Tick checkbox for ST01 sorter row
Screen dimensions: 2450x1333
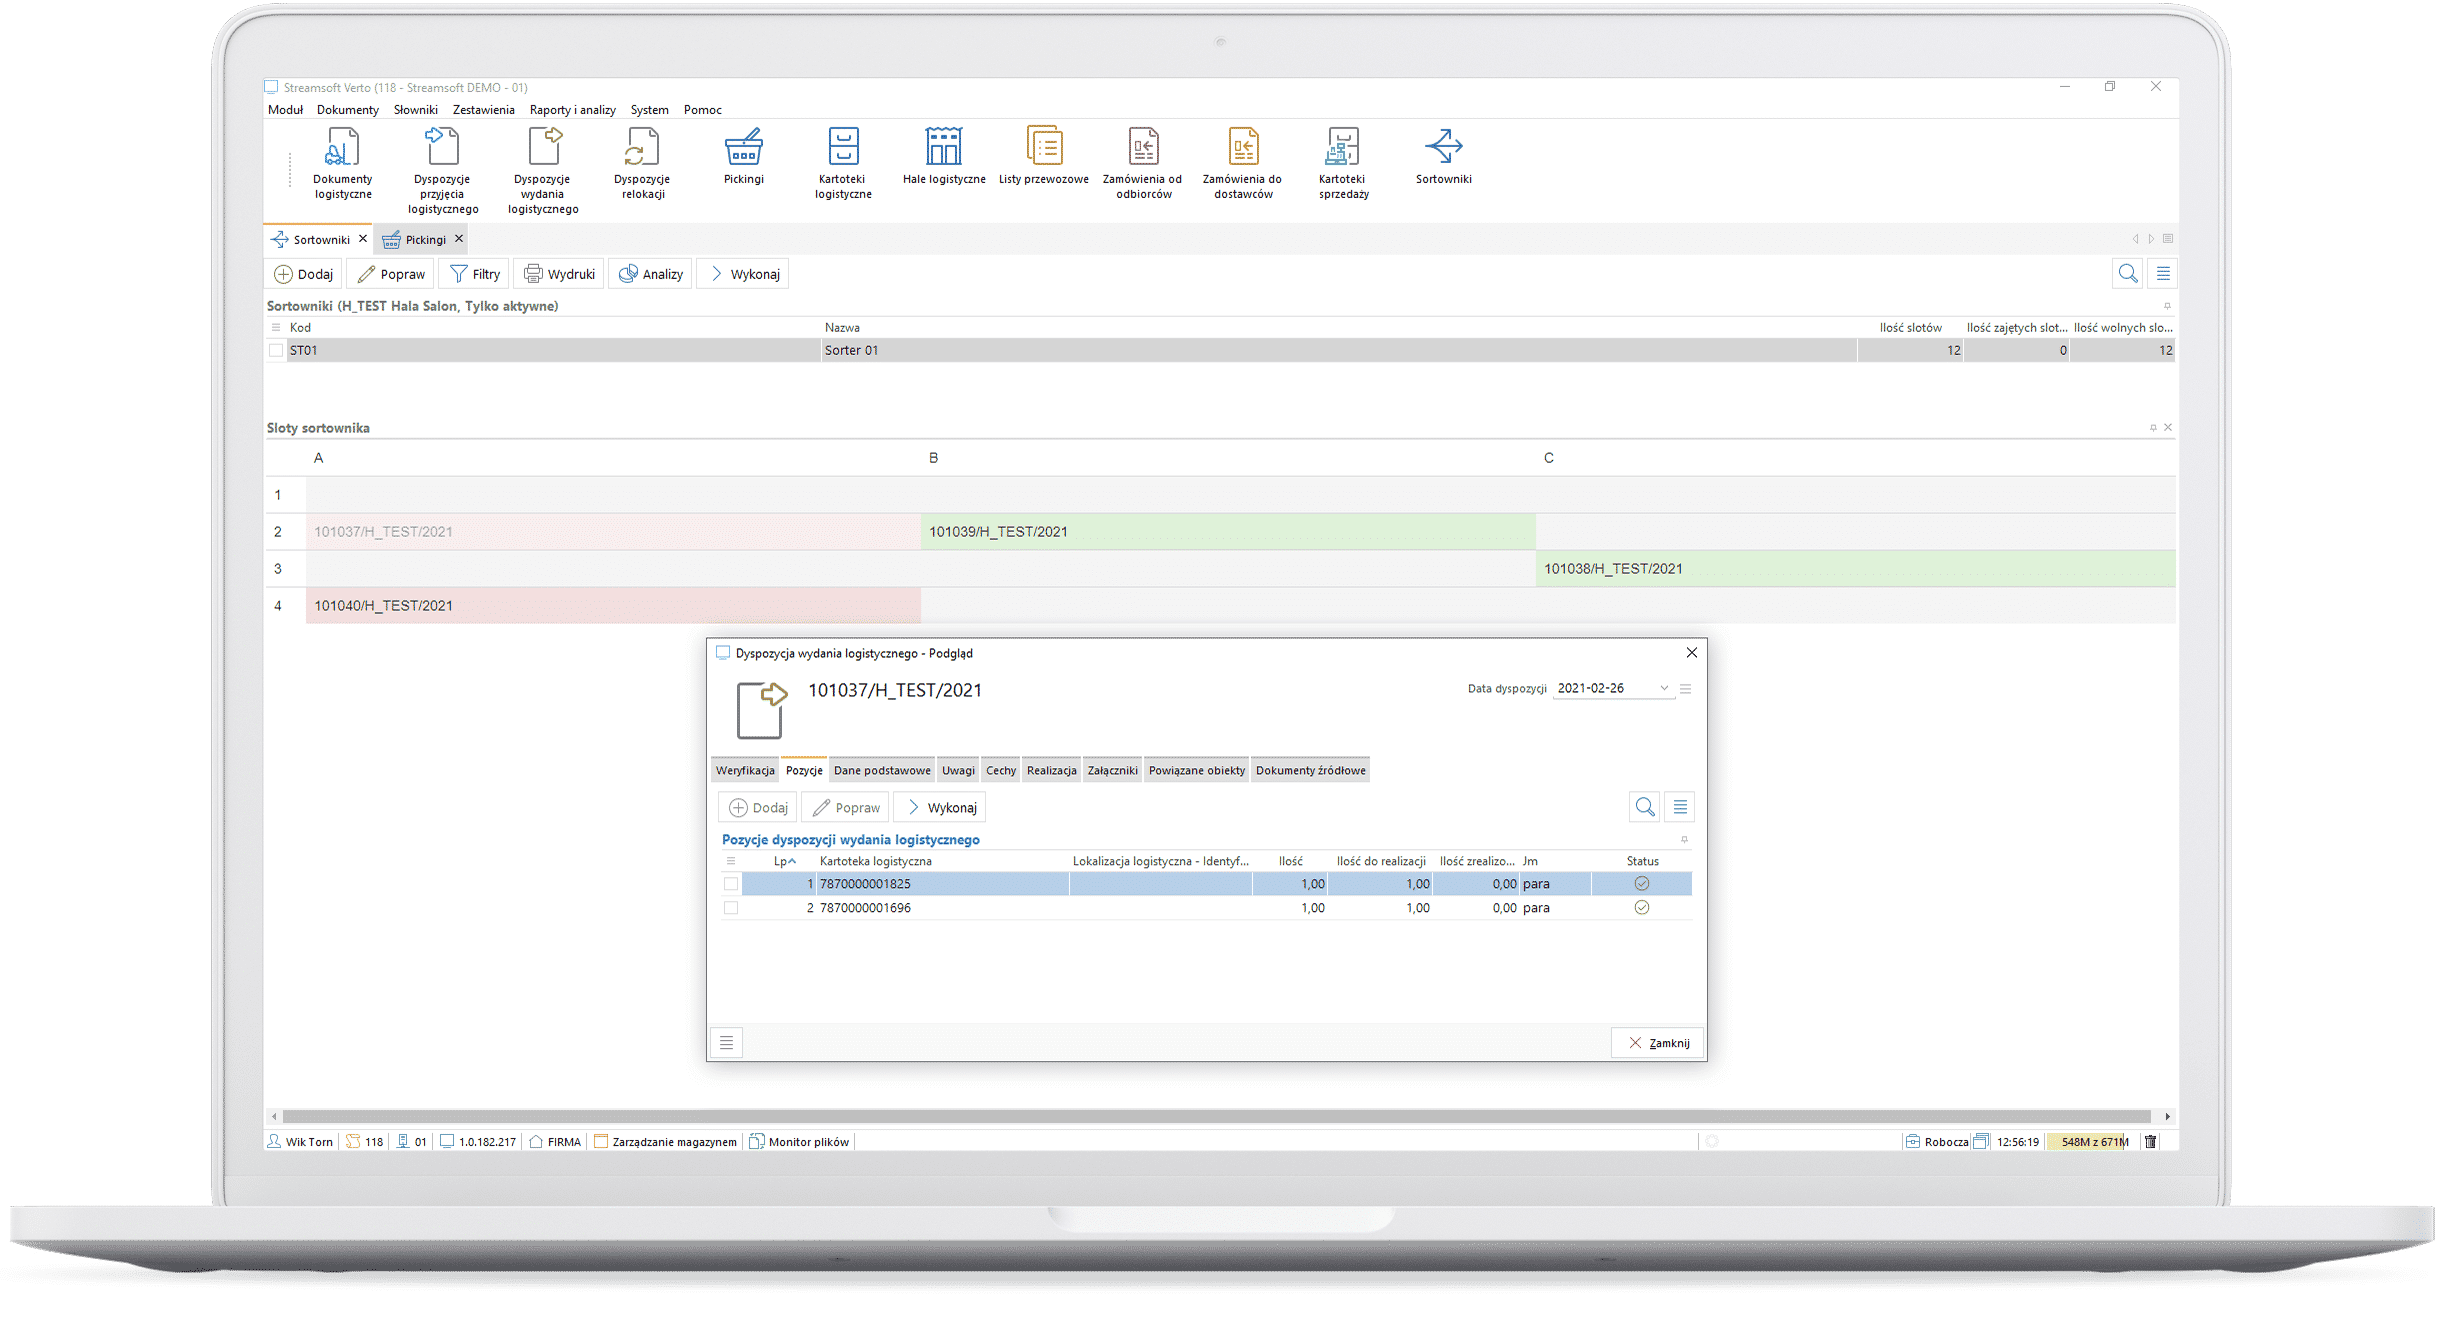pyautogui.click(x=276, y=351)
